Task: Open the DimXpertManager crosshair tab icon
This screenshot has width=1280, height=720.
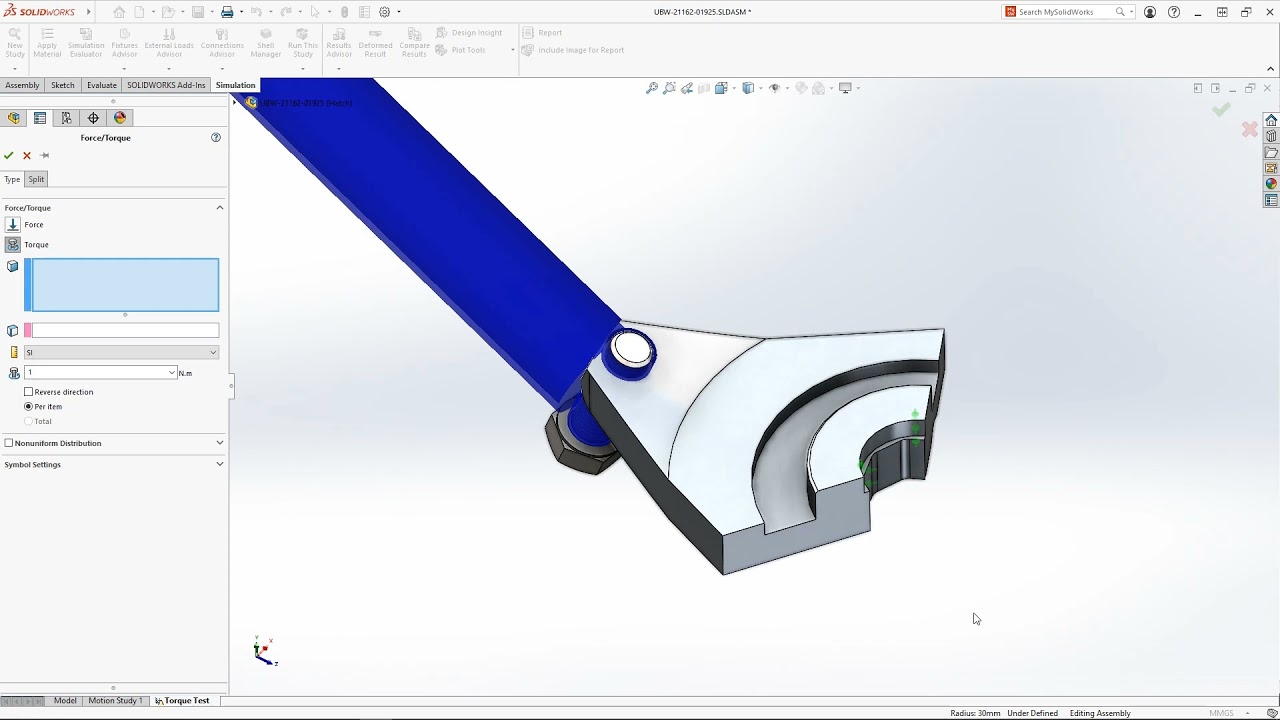Action: pyautogui.click(x=93, y=118)
